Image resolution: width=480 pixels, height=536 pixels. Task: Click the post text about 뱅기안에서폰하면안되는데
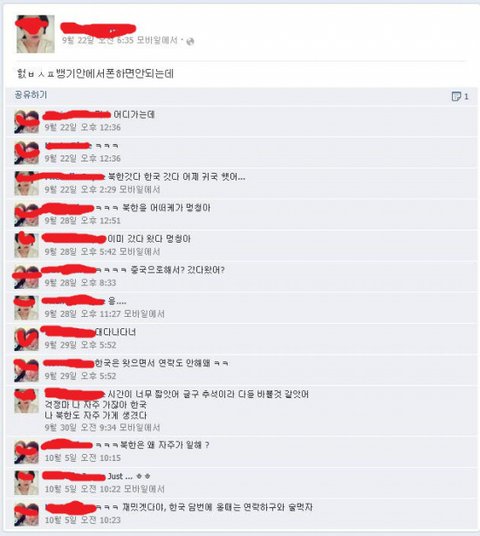click(x=95, y=73)
